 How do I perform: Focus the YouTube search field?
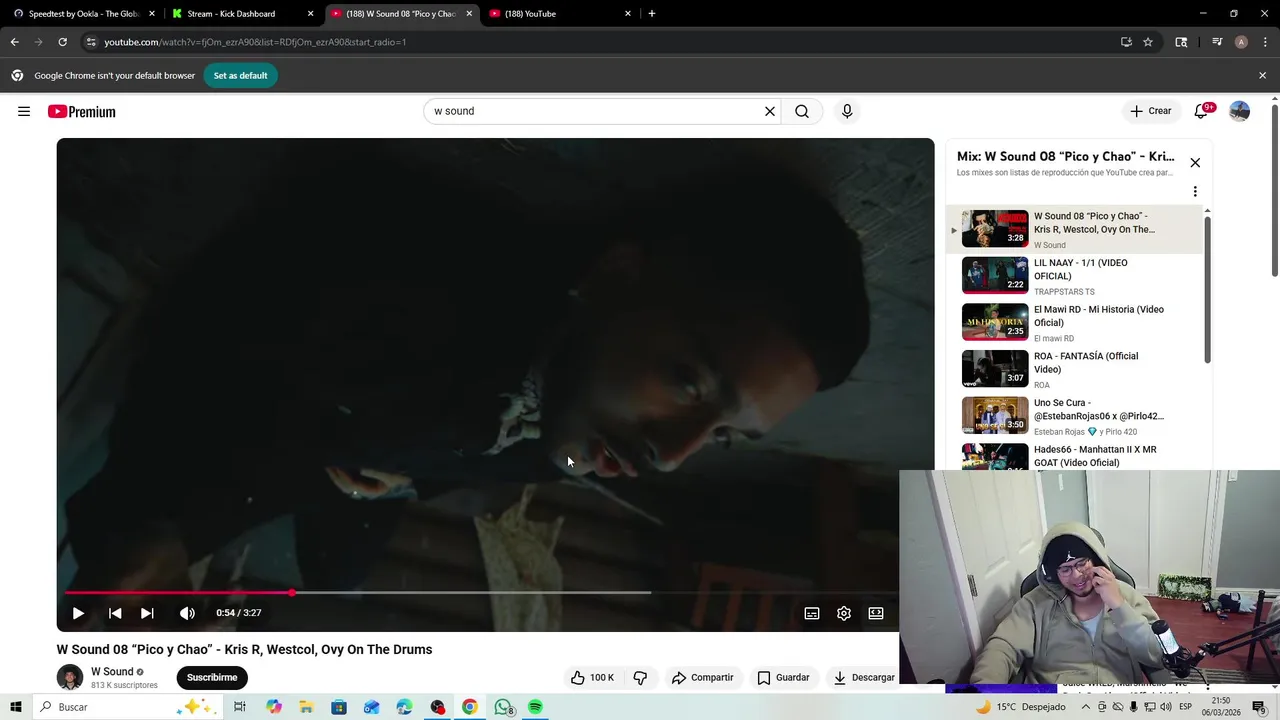(x=595, y=111)
